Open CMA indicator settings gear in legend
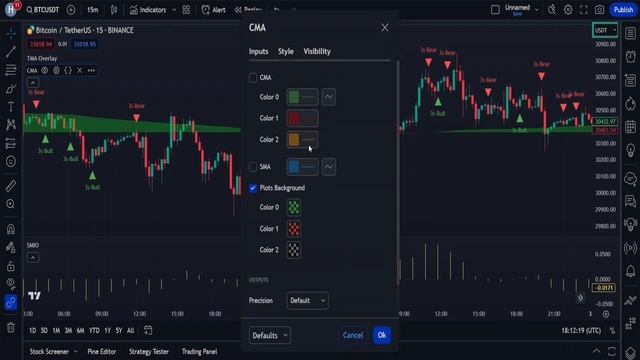This screenshot has width=640, height=360. click(56, 70)
